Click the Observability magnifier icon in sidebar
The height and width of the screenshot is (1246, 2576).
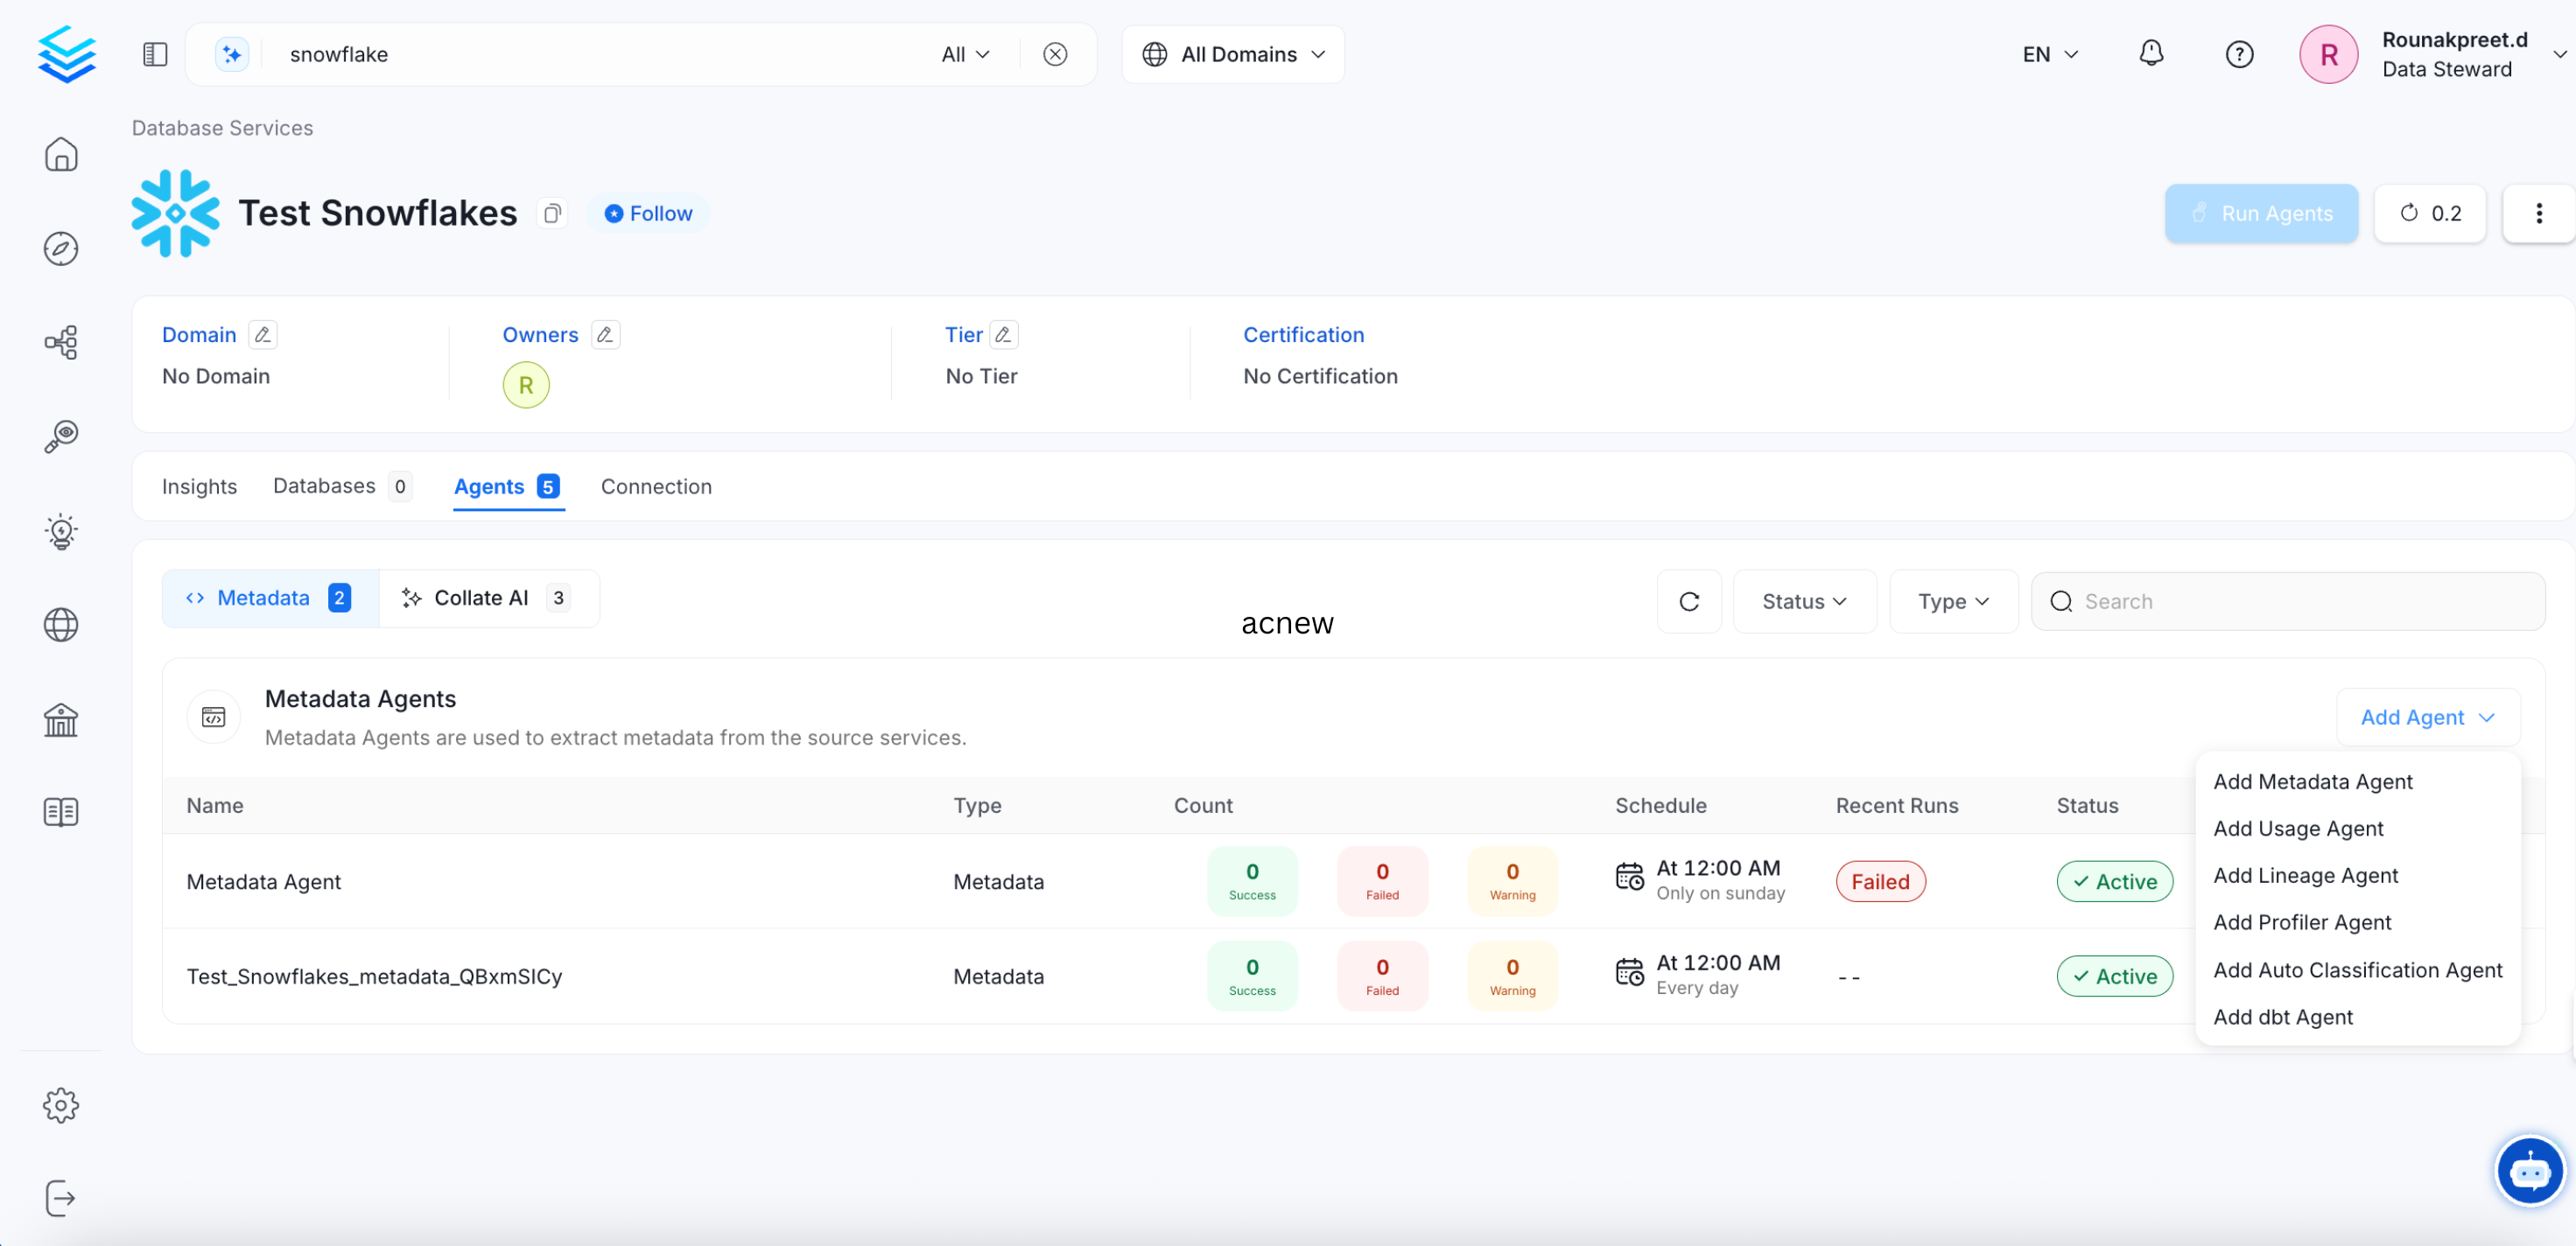point(61,435)
